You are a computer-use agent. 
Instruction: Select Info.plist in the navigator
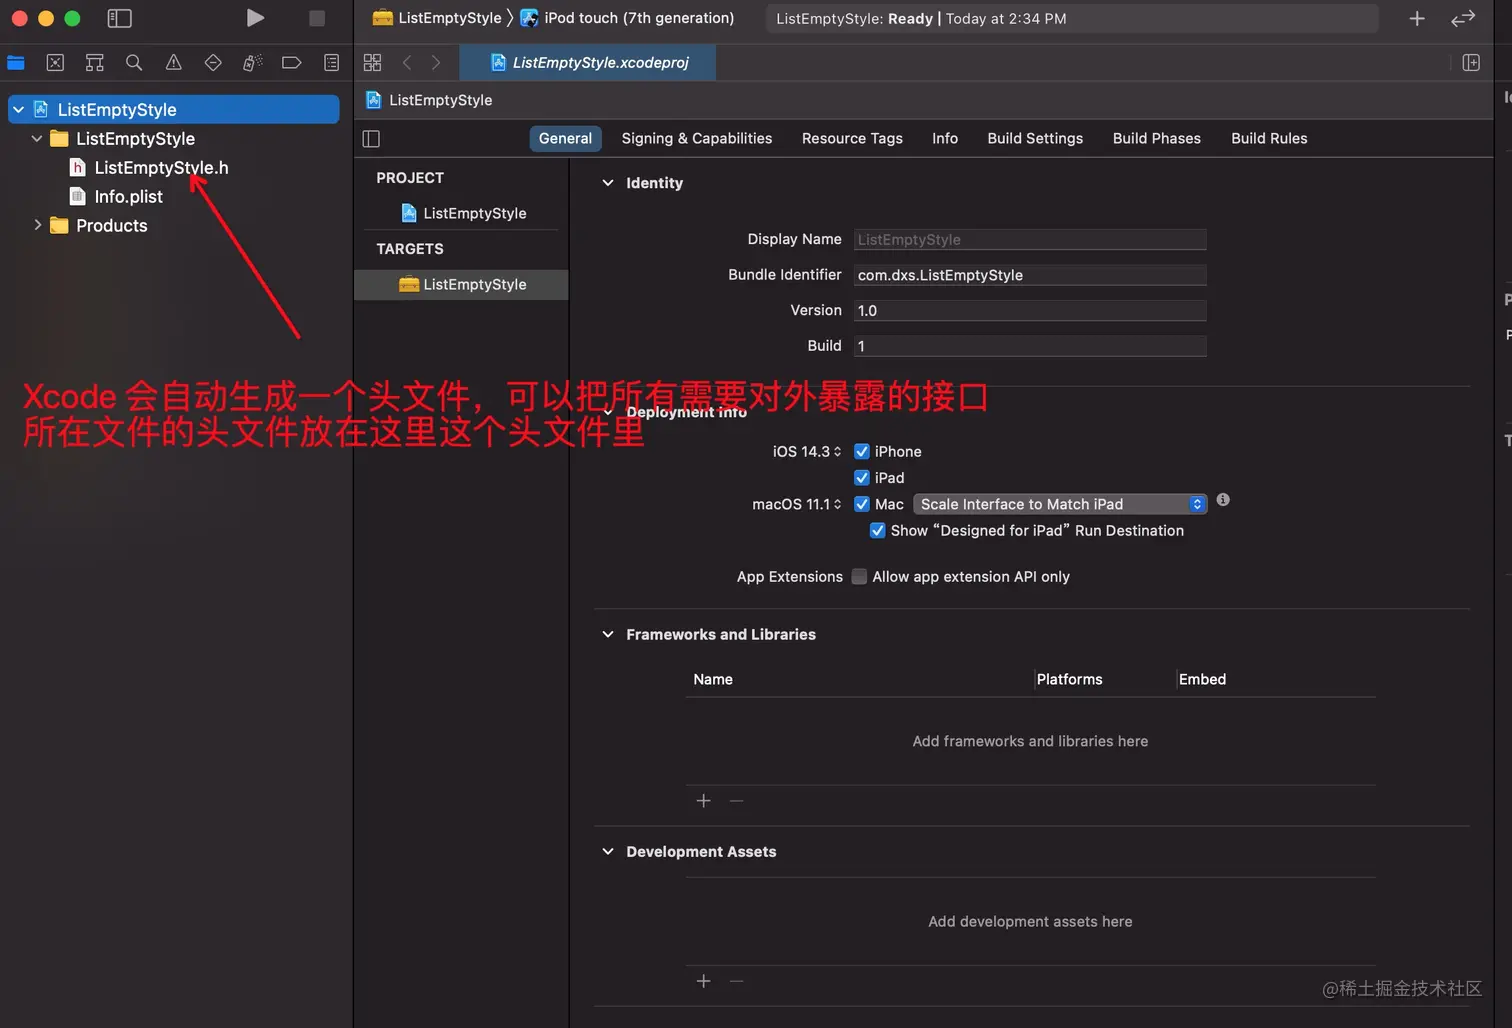[x=128, y=197]
